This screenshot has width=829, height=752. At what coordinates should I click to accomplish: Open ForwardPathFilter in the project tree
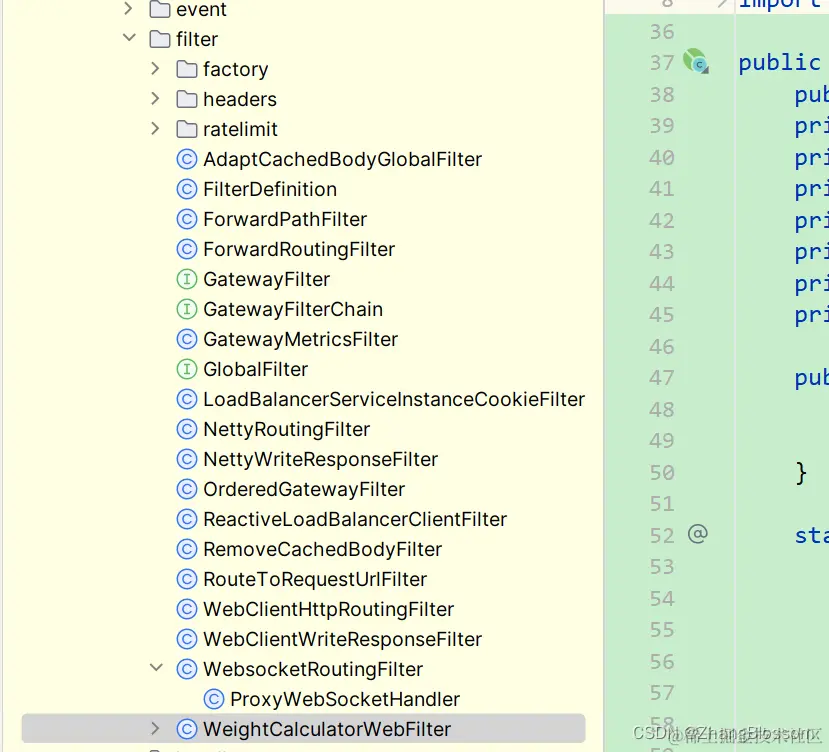click(285, 219)
